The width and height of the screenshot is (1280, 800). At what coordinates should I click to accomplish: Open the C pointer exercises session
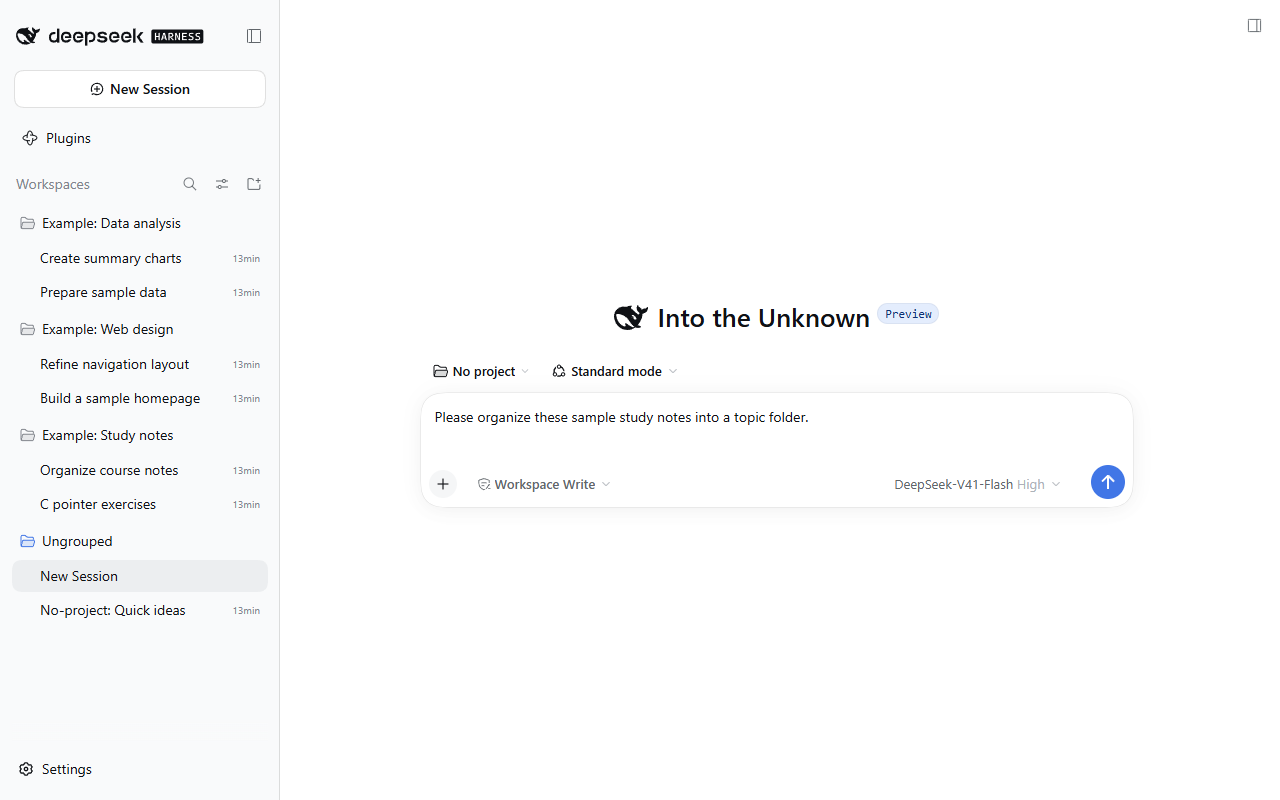[x=140, y=504]
